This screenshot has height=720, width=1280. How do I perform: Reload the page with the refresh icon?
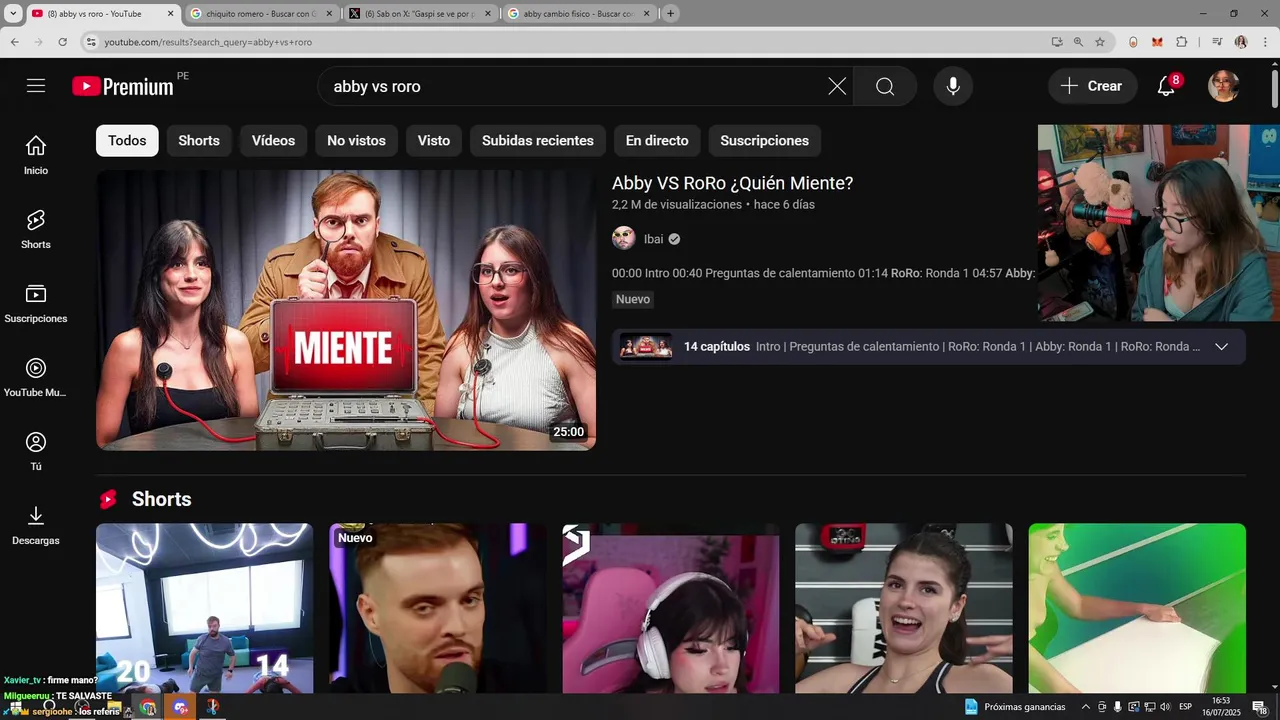click(63, 42)
